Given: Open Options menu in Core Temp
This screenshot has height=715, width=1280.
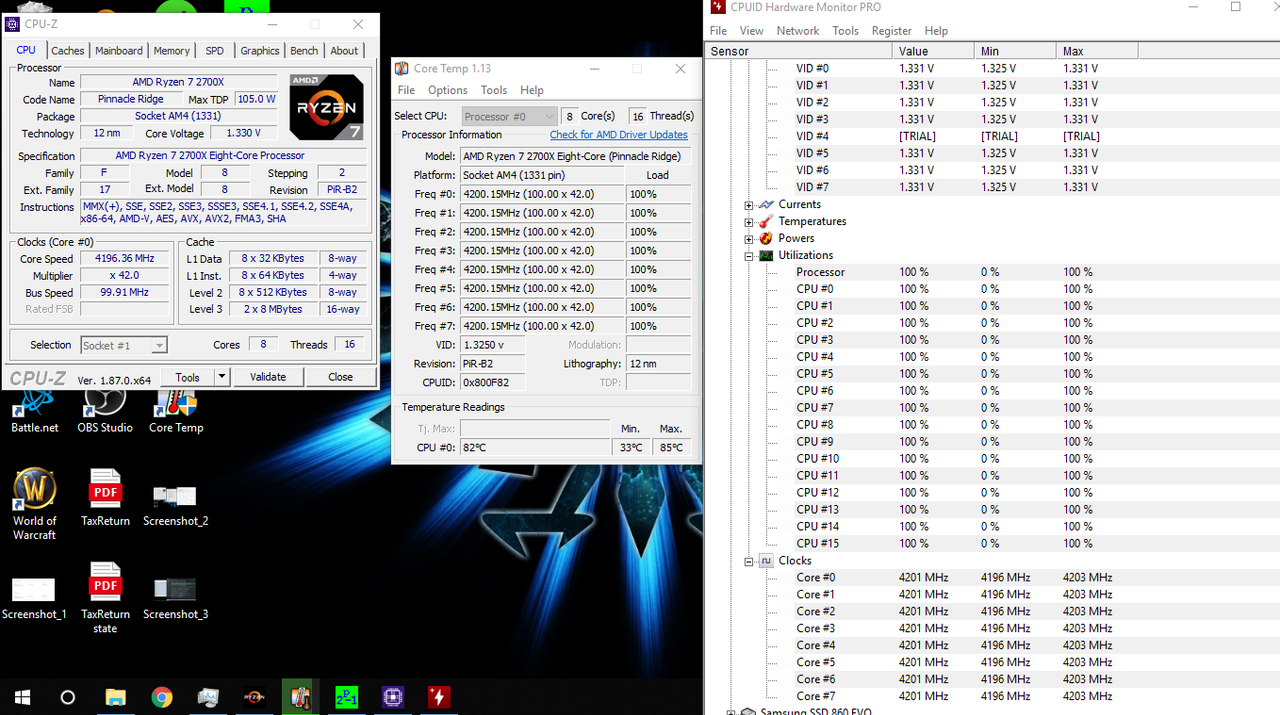Looking at the screenshot, I should point(448,90).
